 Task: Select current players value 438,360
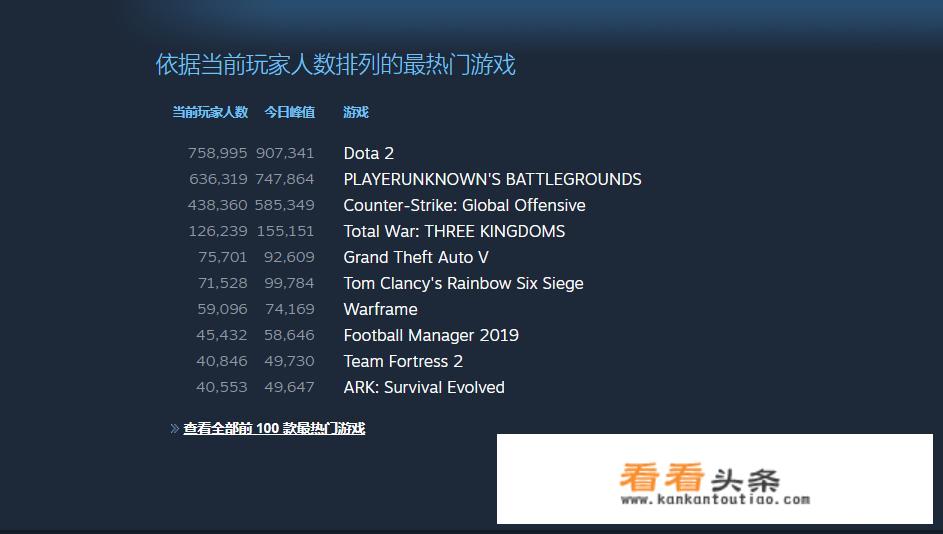coord(217,205)
